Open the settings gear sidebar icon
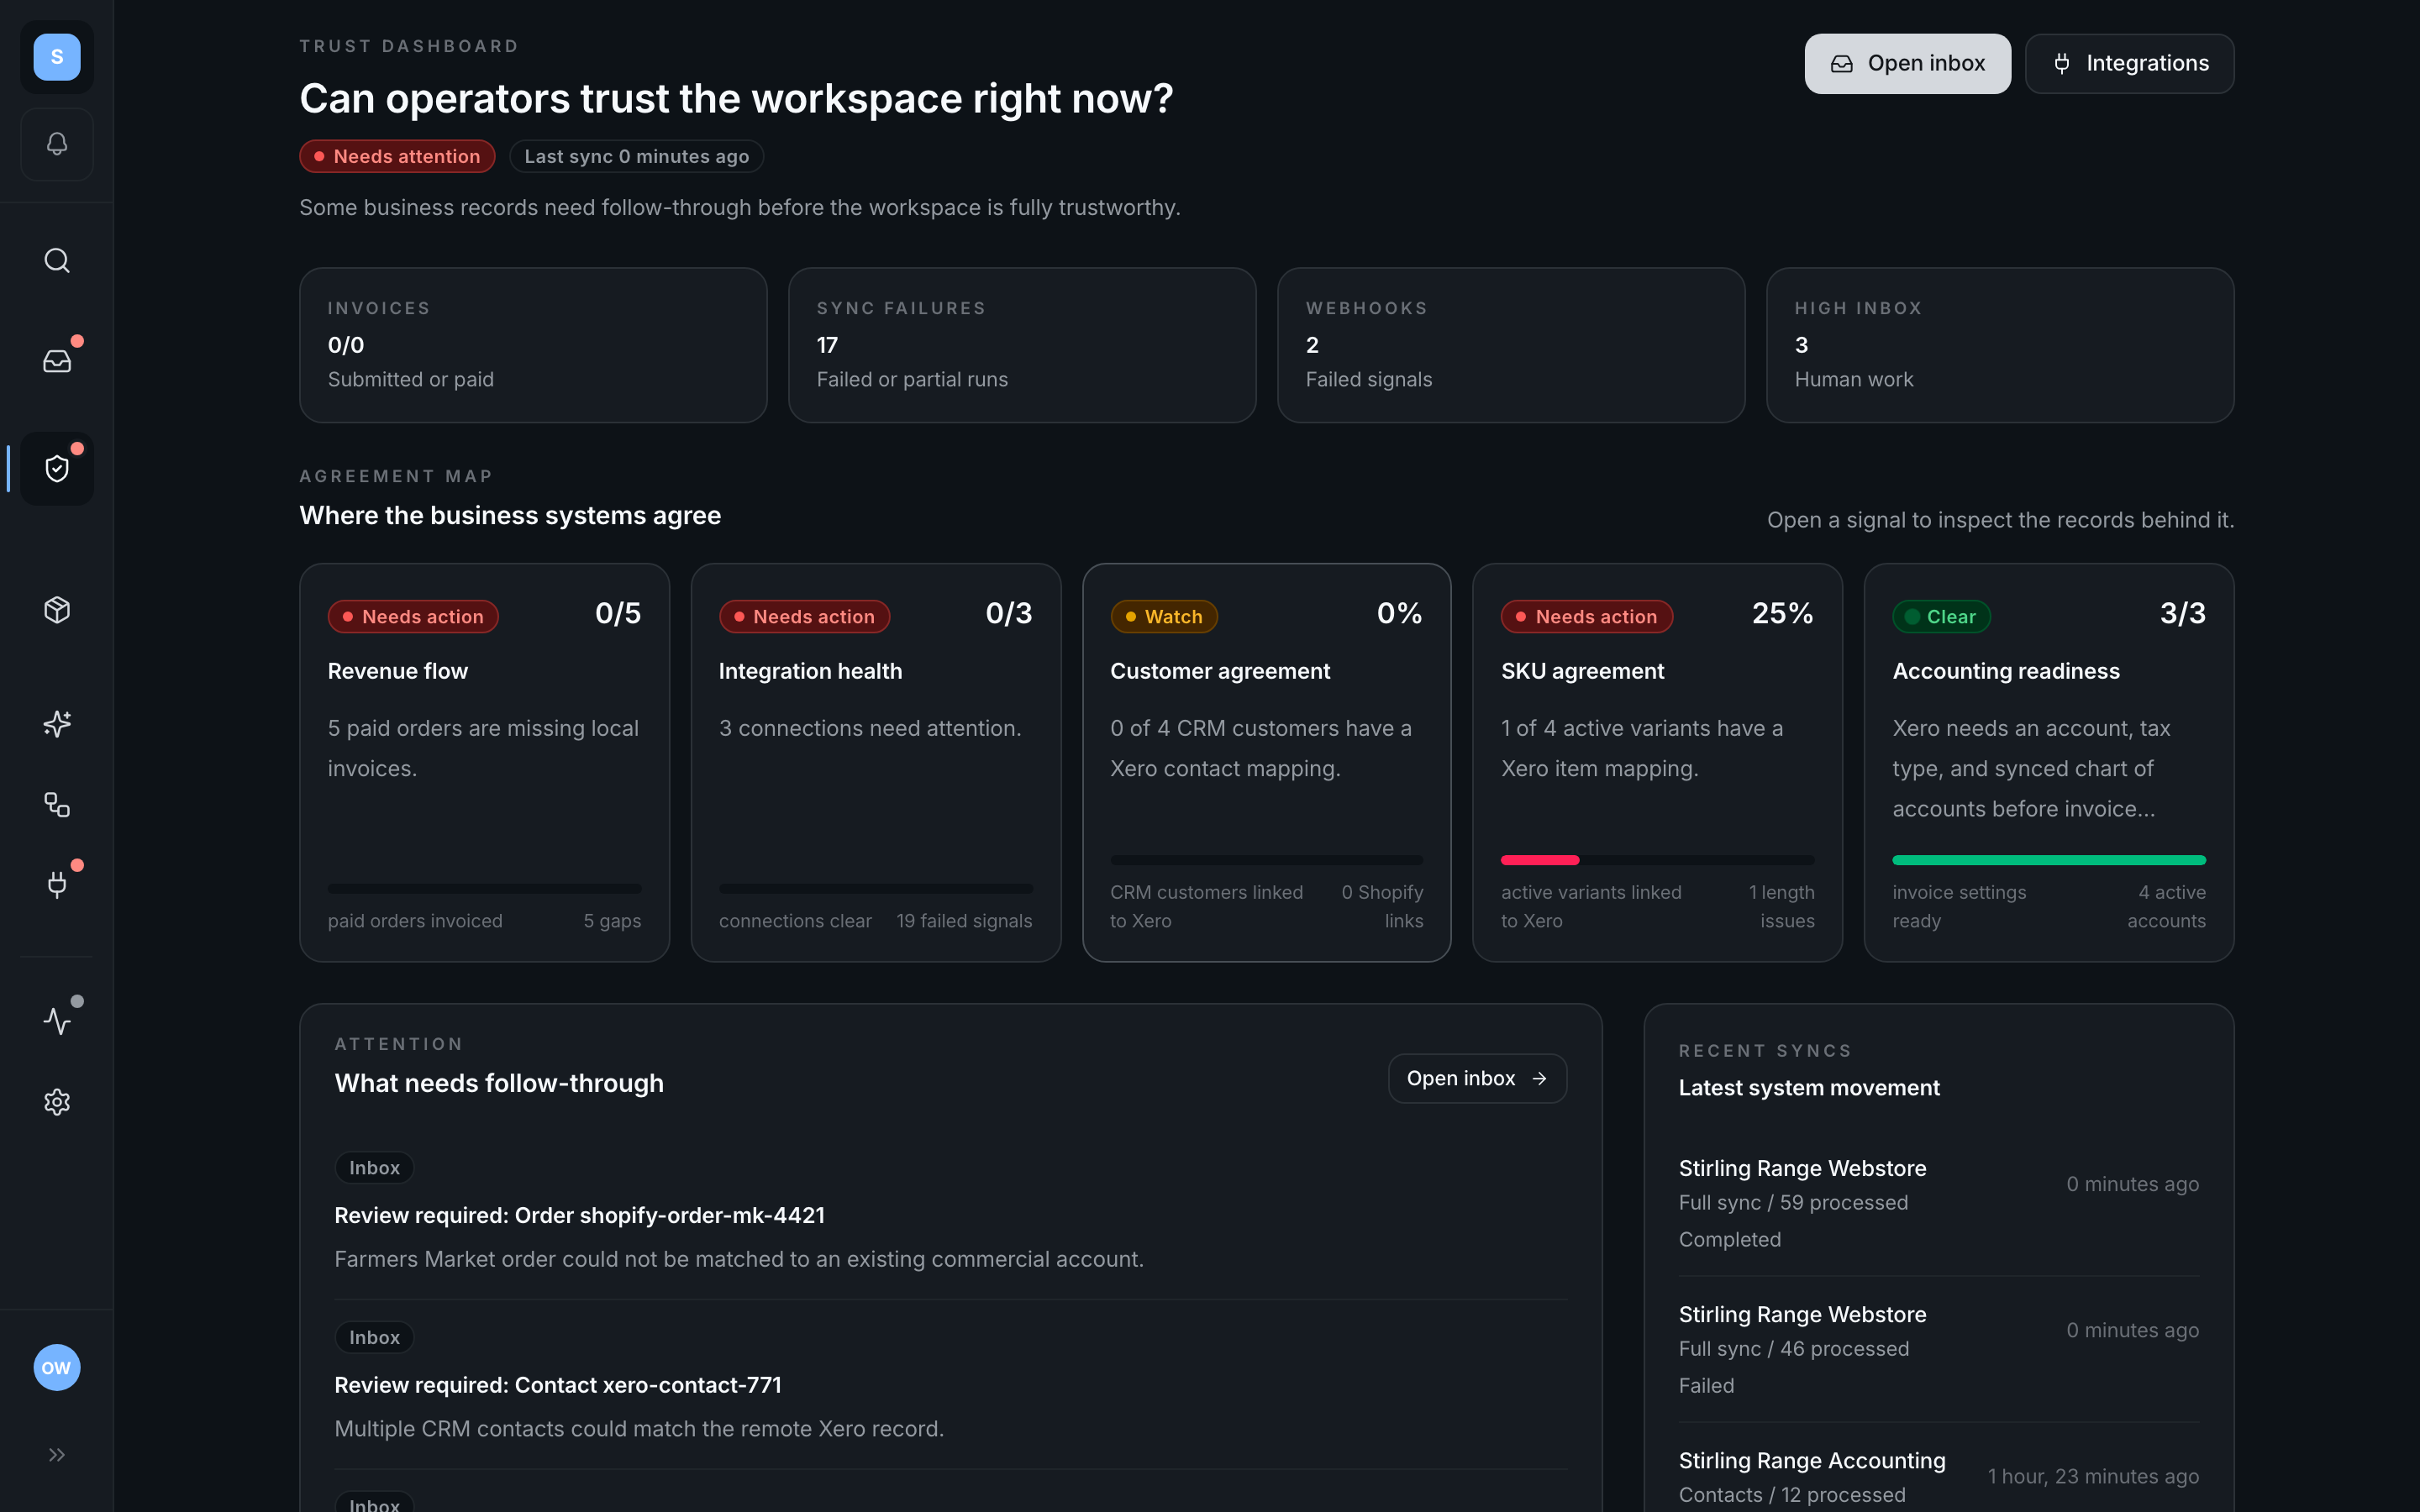The image size is (2420, 1512). 57,1102
